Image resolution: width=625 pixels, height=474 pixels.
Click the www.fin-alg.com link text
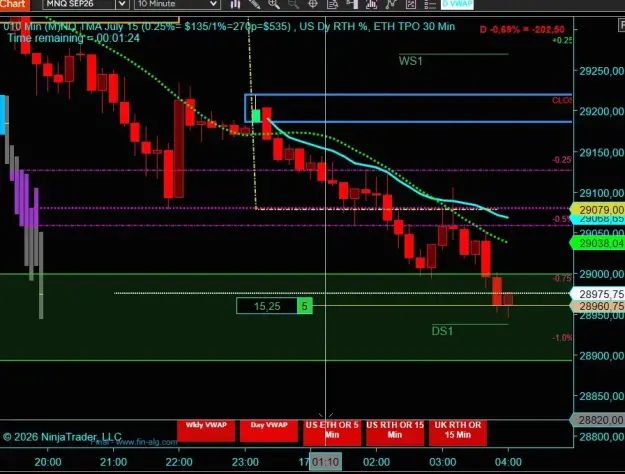coord(147,442)
